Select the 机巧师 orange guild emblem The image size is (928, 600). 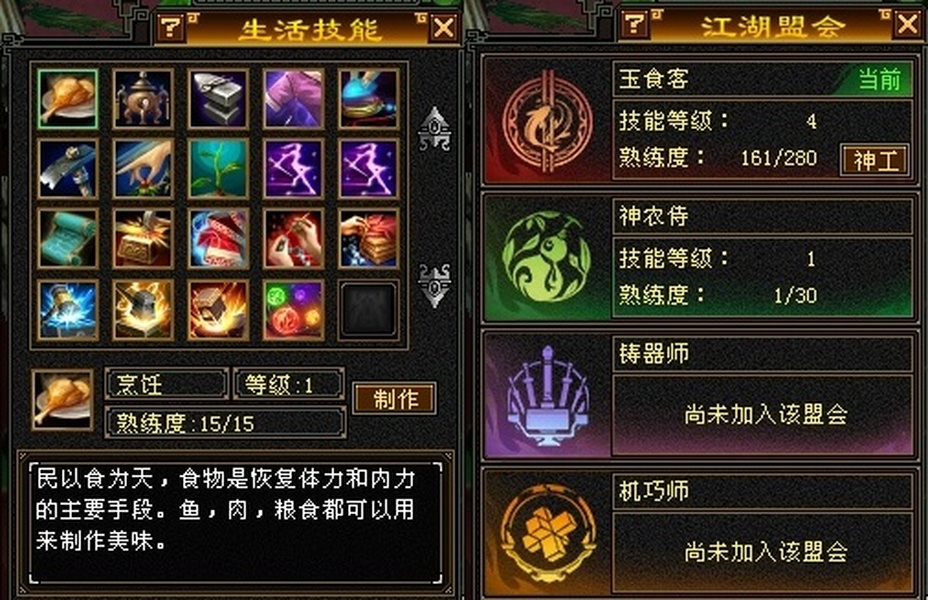coord(547,531)
